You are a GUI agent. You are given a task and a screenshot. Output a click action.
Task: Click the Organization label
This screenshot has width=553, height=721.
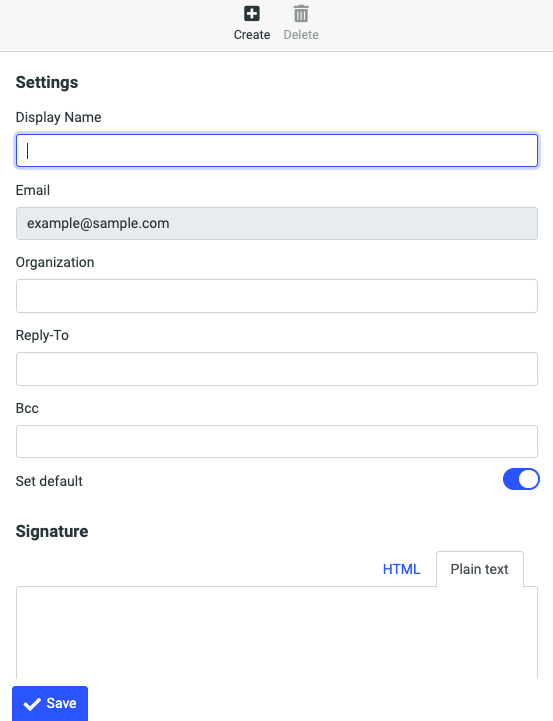click(x=55, y=263)
